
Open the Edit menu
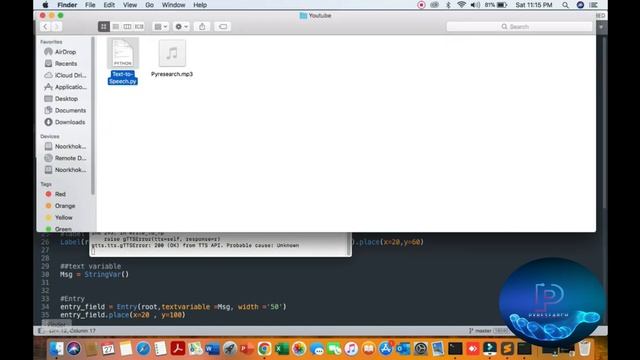coord(109,5)
